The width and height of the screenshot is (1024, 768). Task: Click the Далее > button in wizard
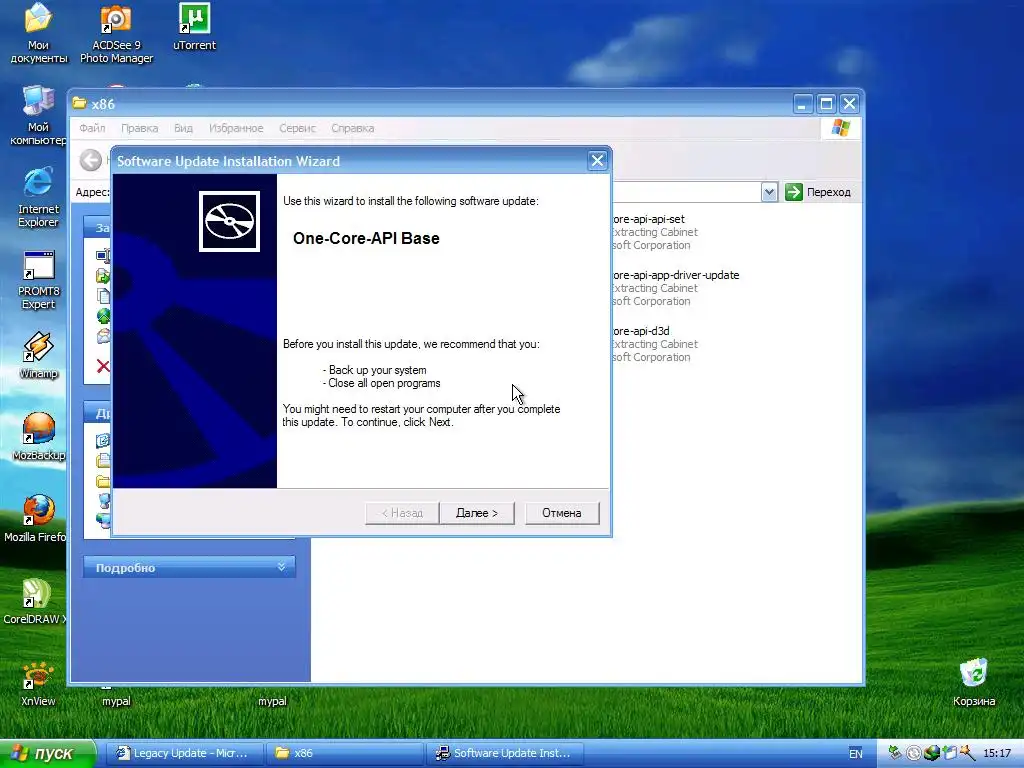[477, 513]
